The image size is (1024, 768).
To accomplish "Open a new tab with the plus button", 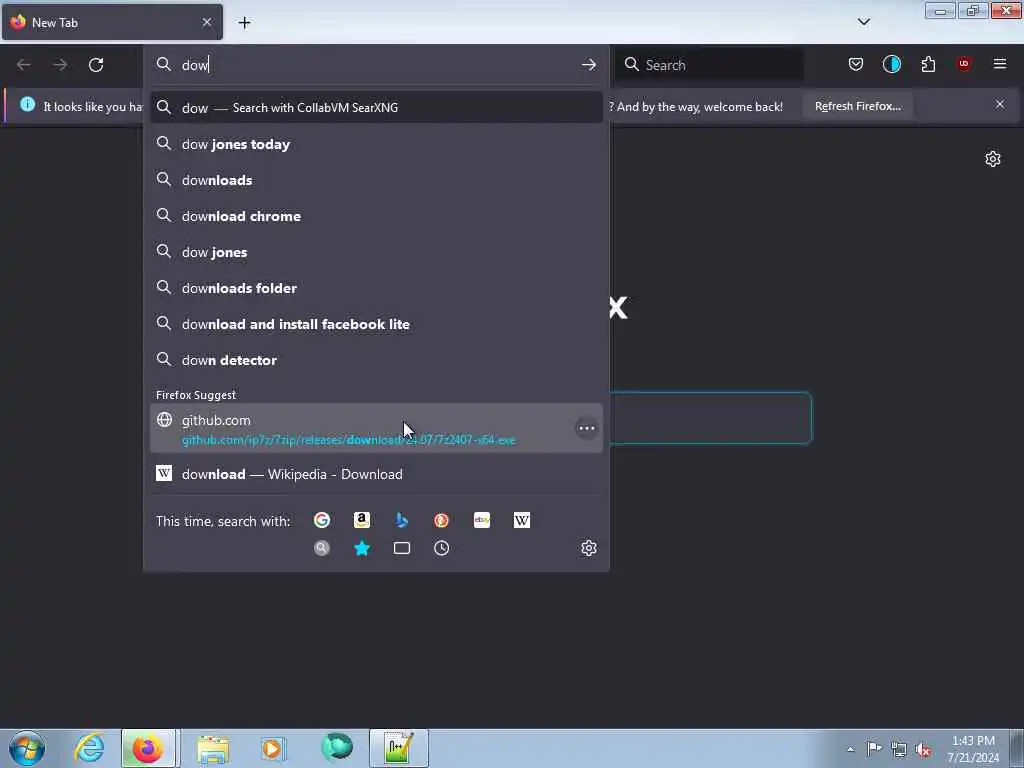I will coord(244,23).
